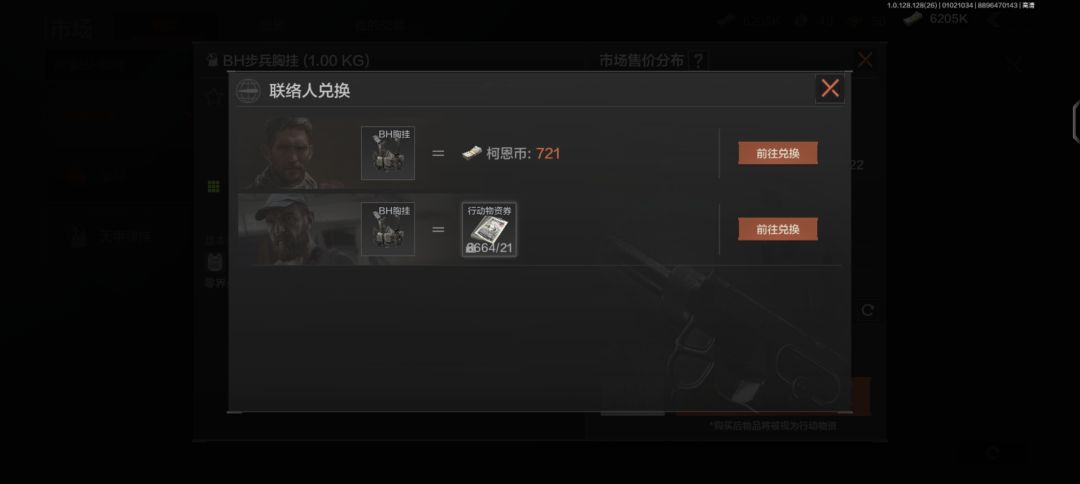Open the 行动物资券 voucher item icon
Screen dimensions: 1080x484
489,229
